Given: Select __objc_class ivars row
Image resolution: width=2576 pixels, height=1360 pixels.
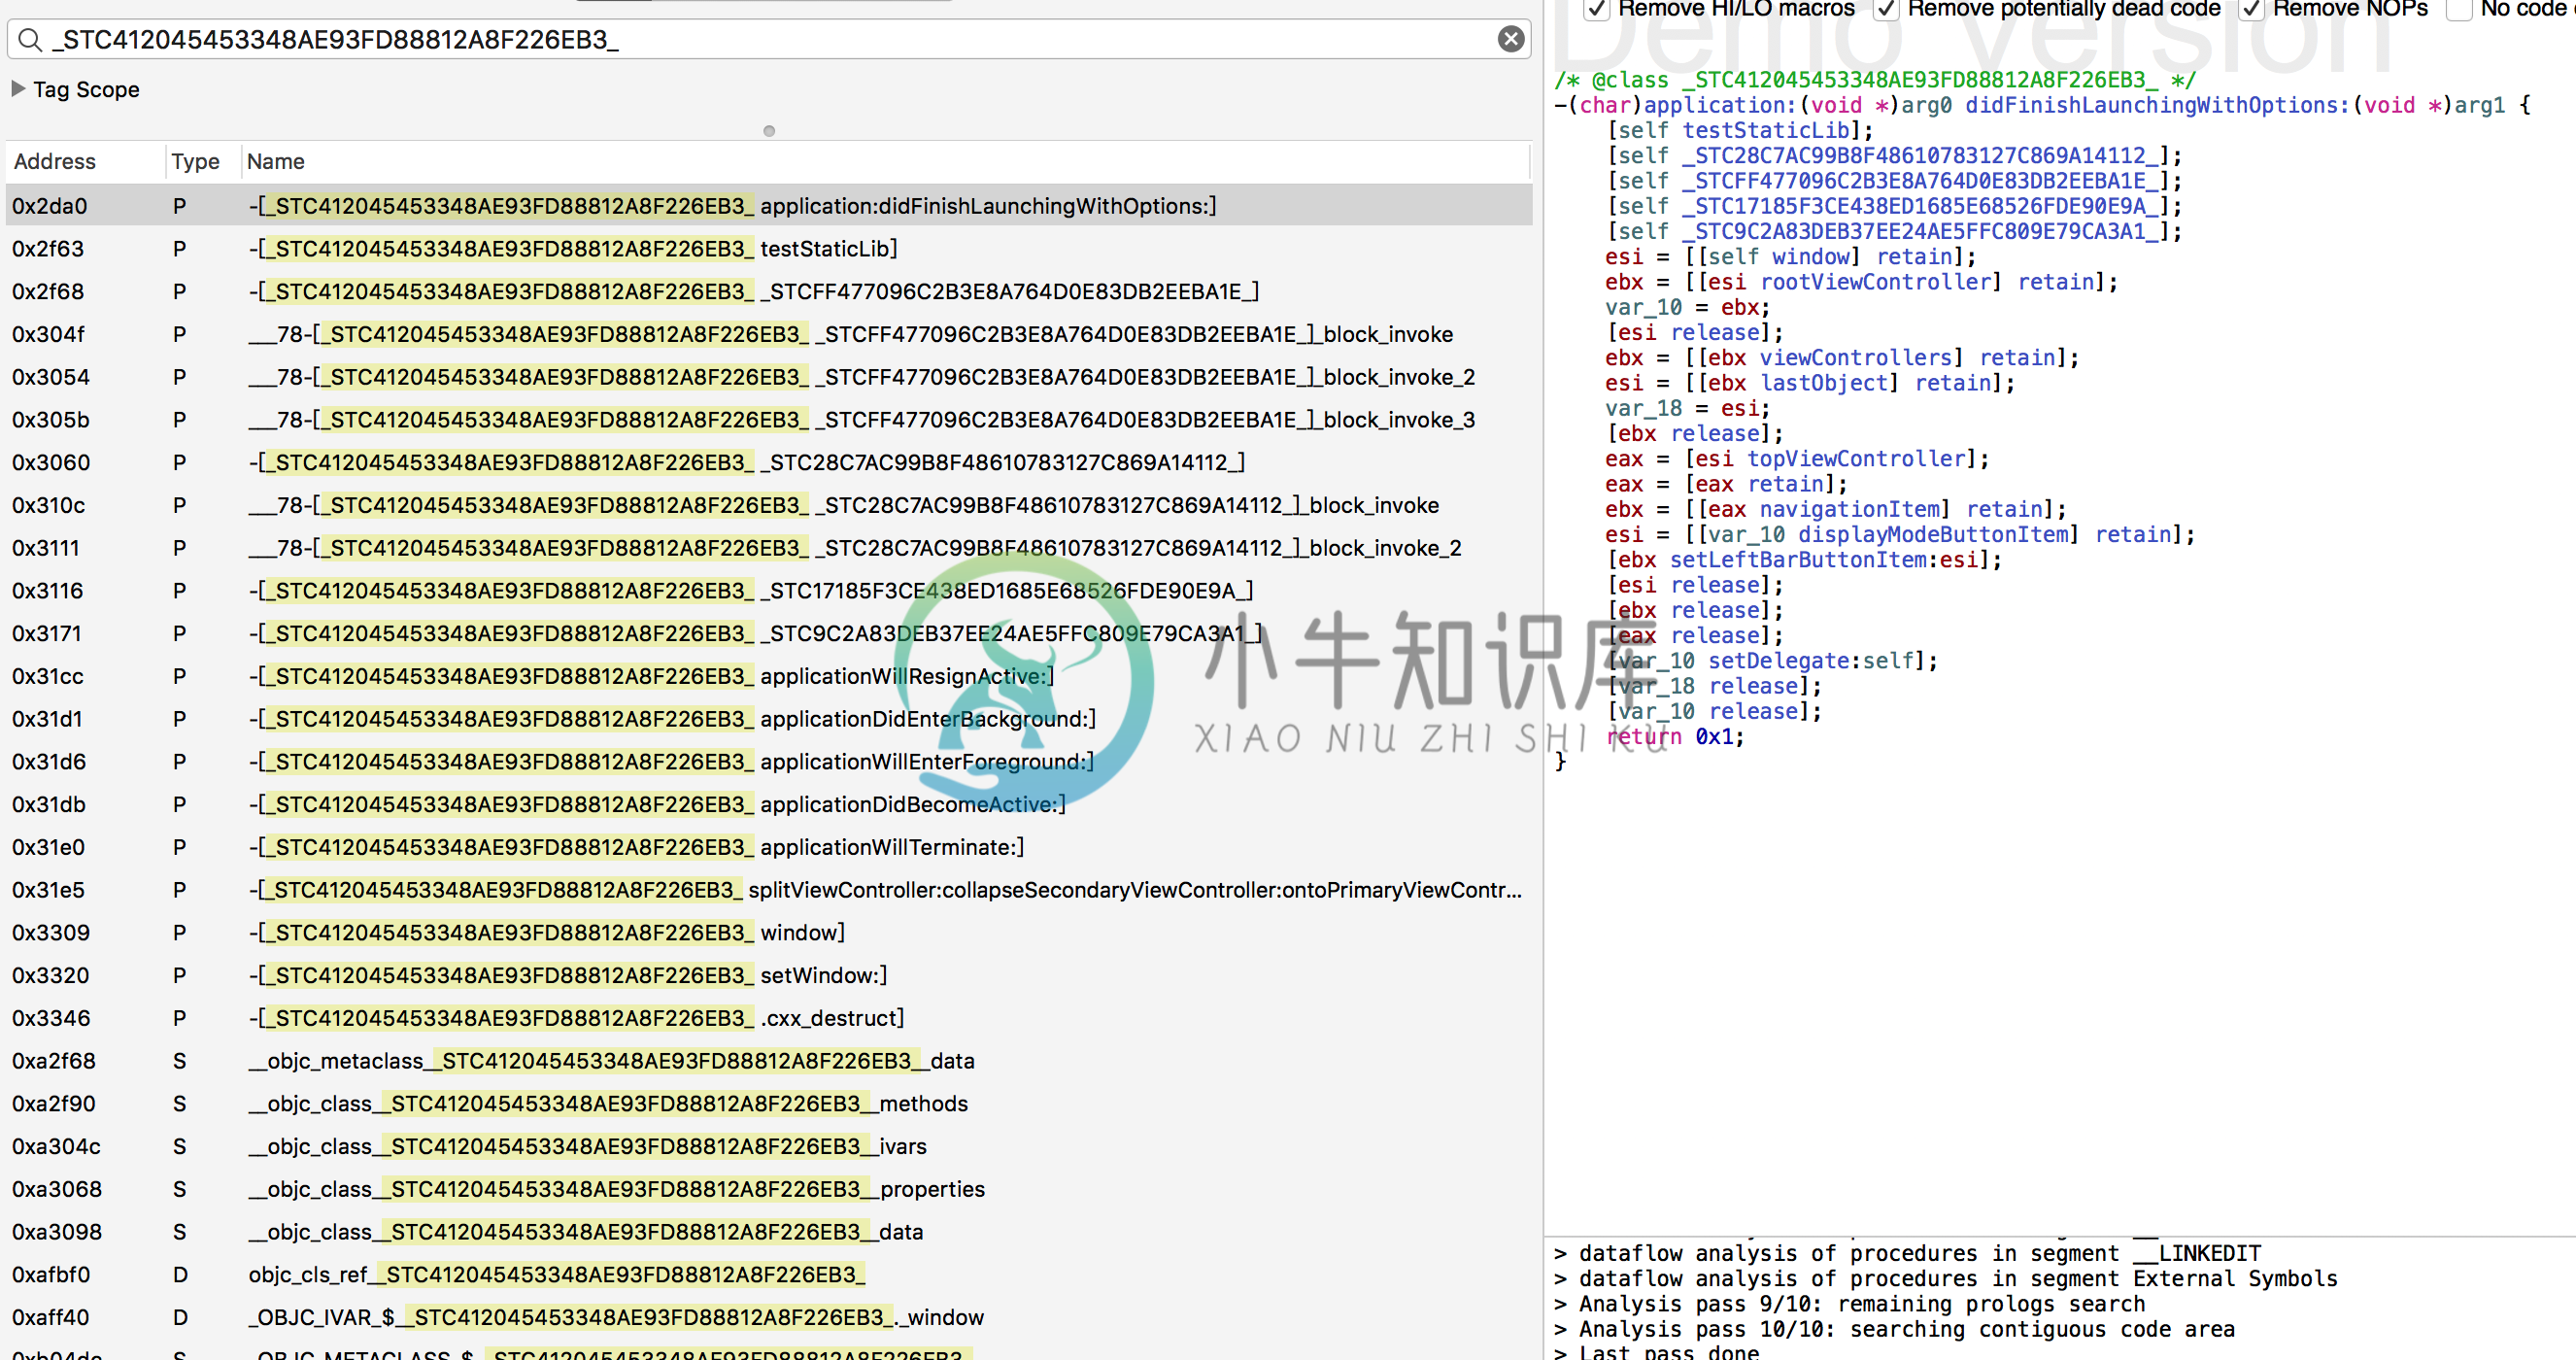Looking at the screenshot, I should click(x=768, y=1147).
